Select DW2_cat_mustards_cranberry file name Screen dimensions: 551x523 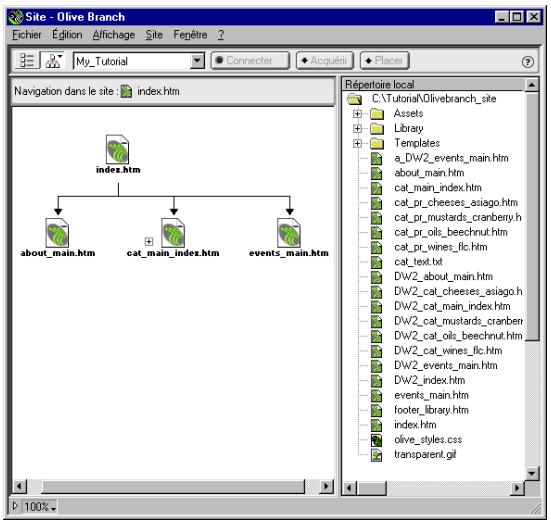(x=458, y=321)
